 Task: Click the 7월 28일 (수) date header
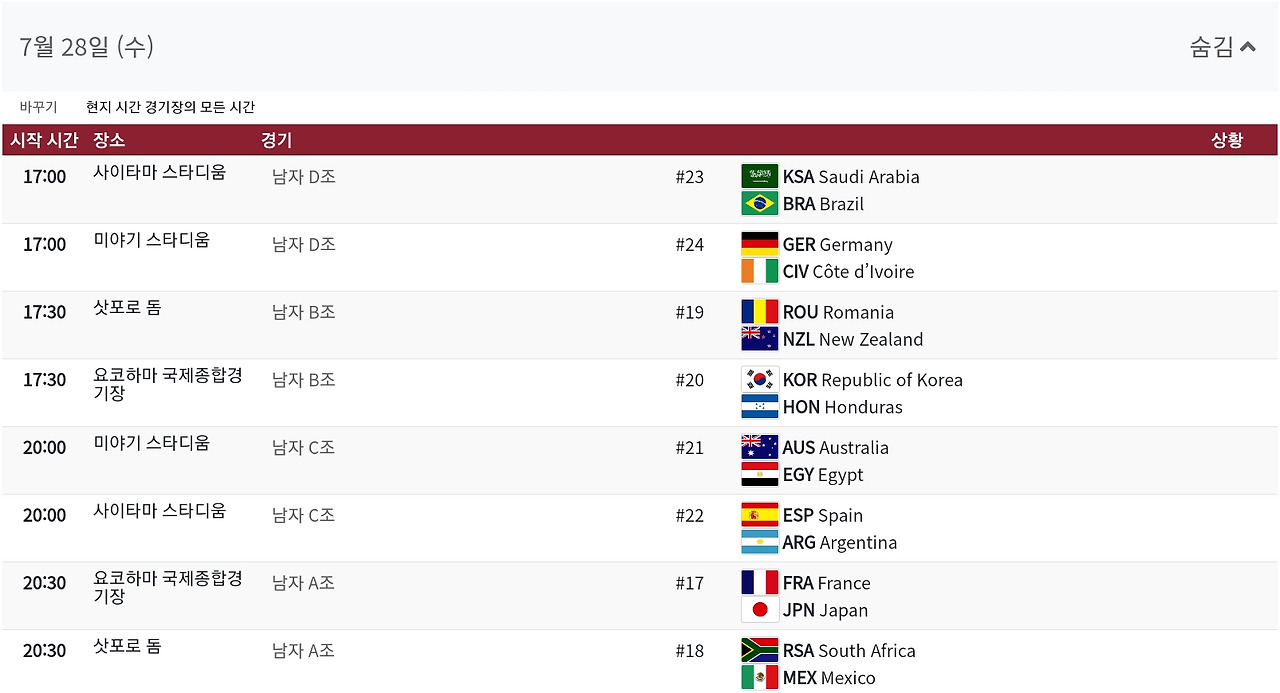(x=87, y=47)
